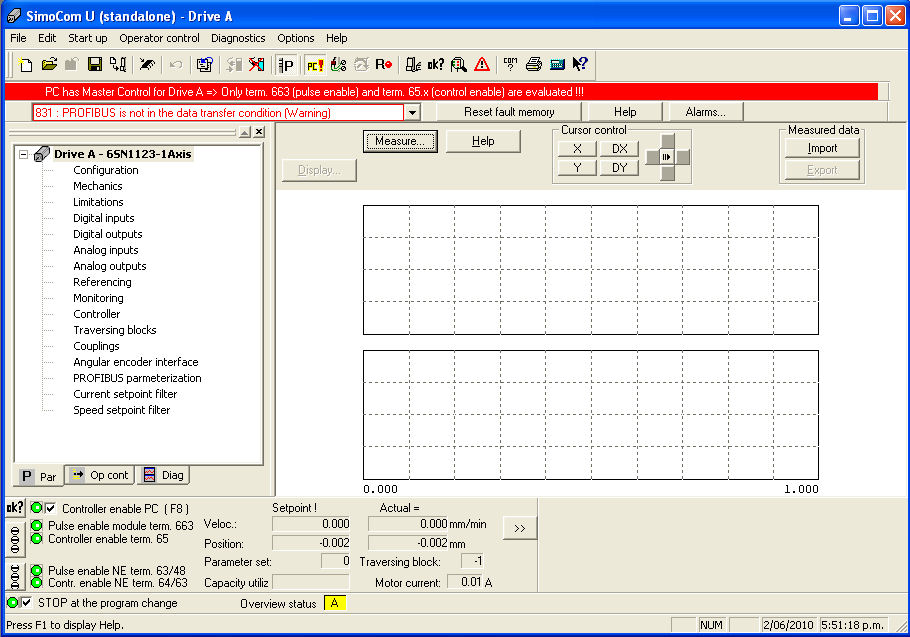Click the drive commissioning icon before ok?
The width and height of the screenshot is (910, 637).
(413, 64)
